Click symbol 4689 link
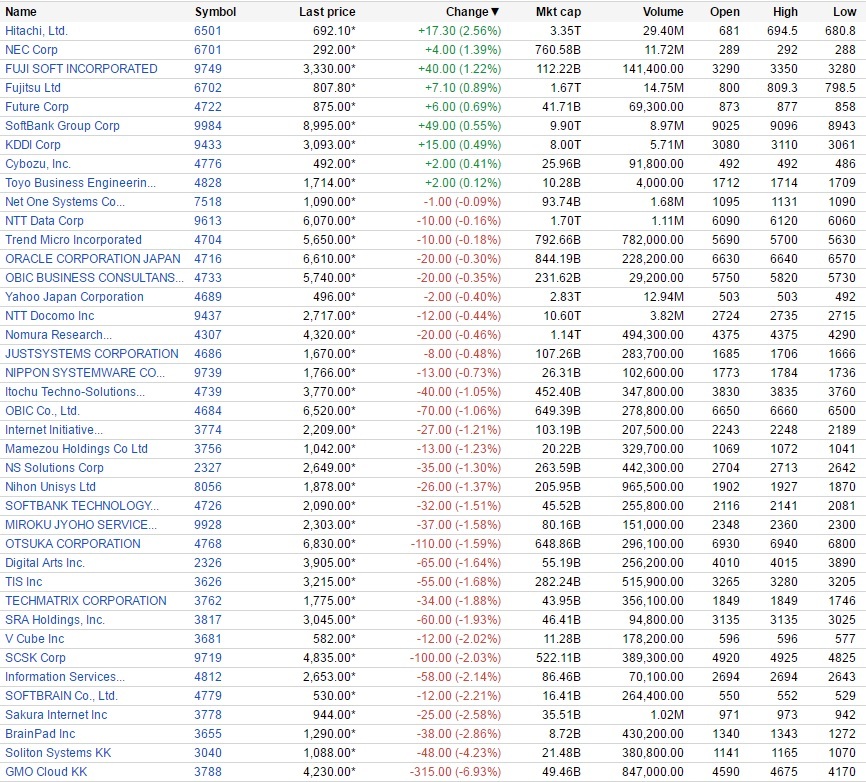 point(208,297)
